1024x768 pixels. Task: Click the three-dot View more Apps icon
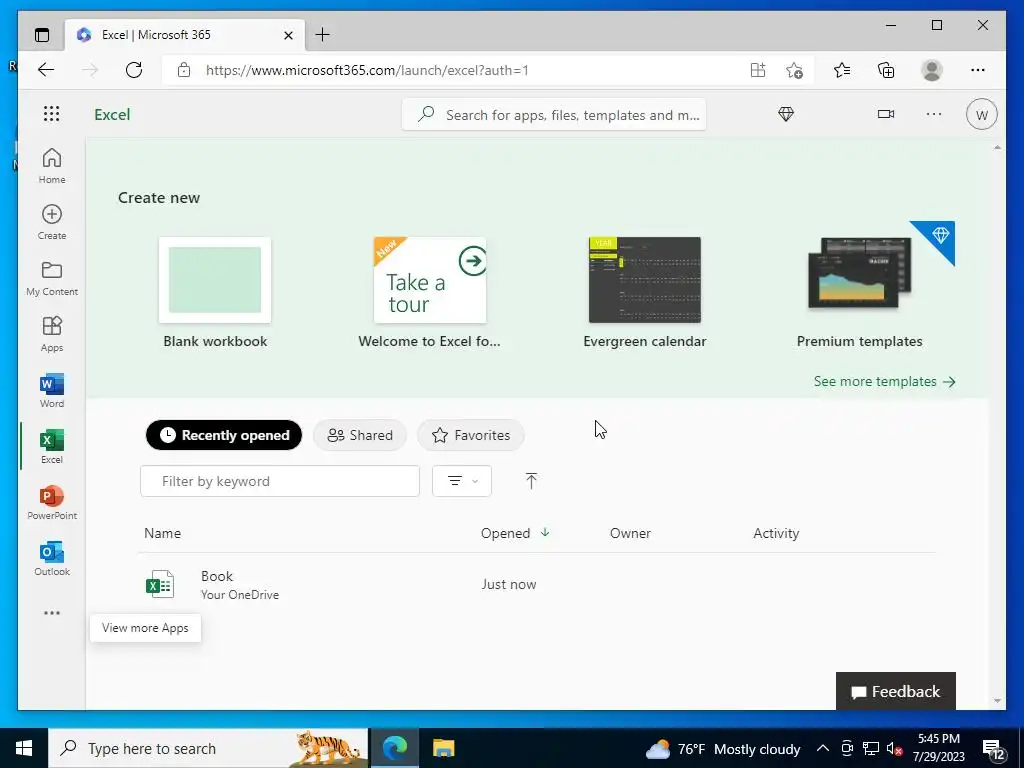pyautogui.click(x=52, y=613)
